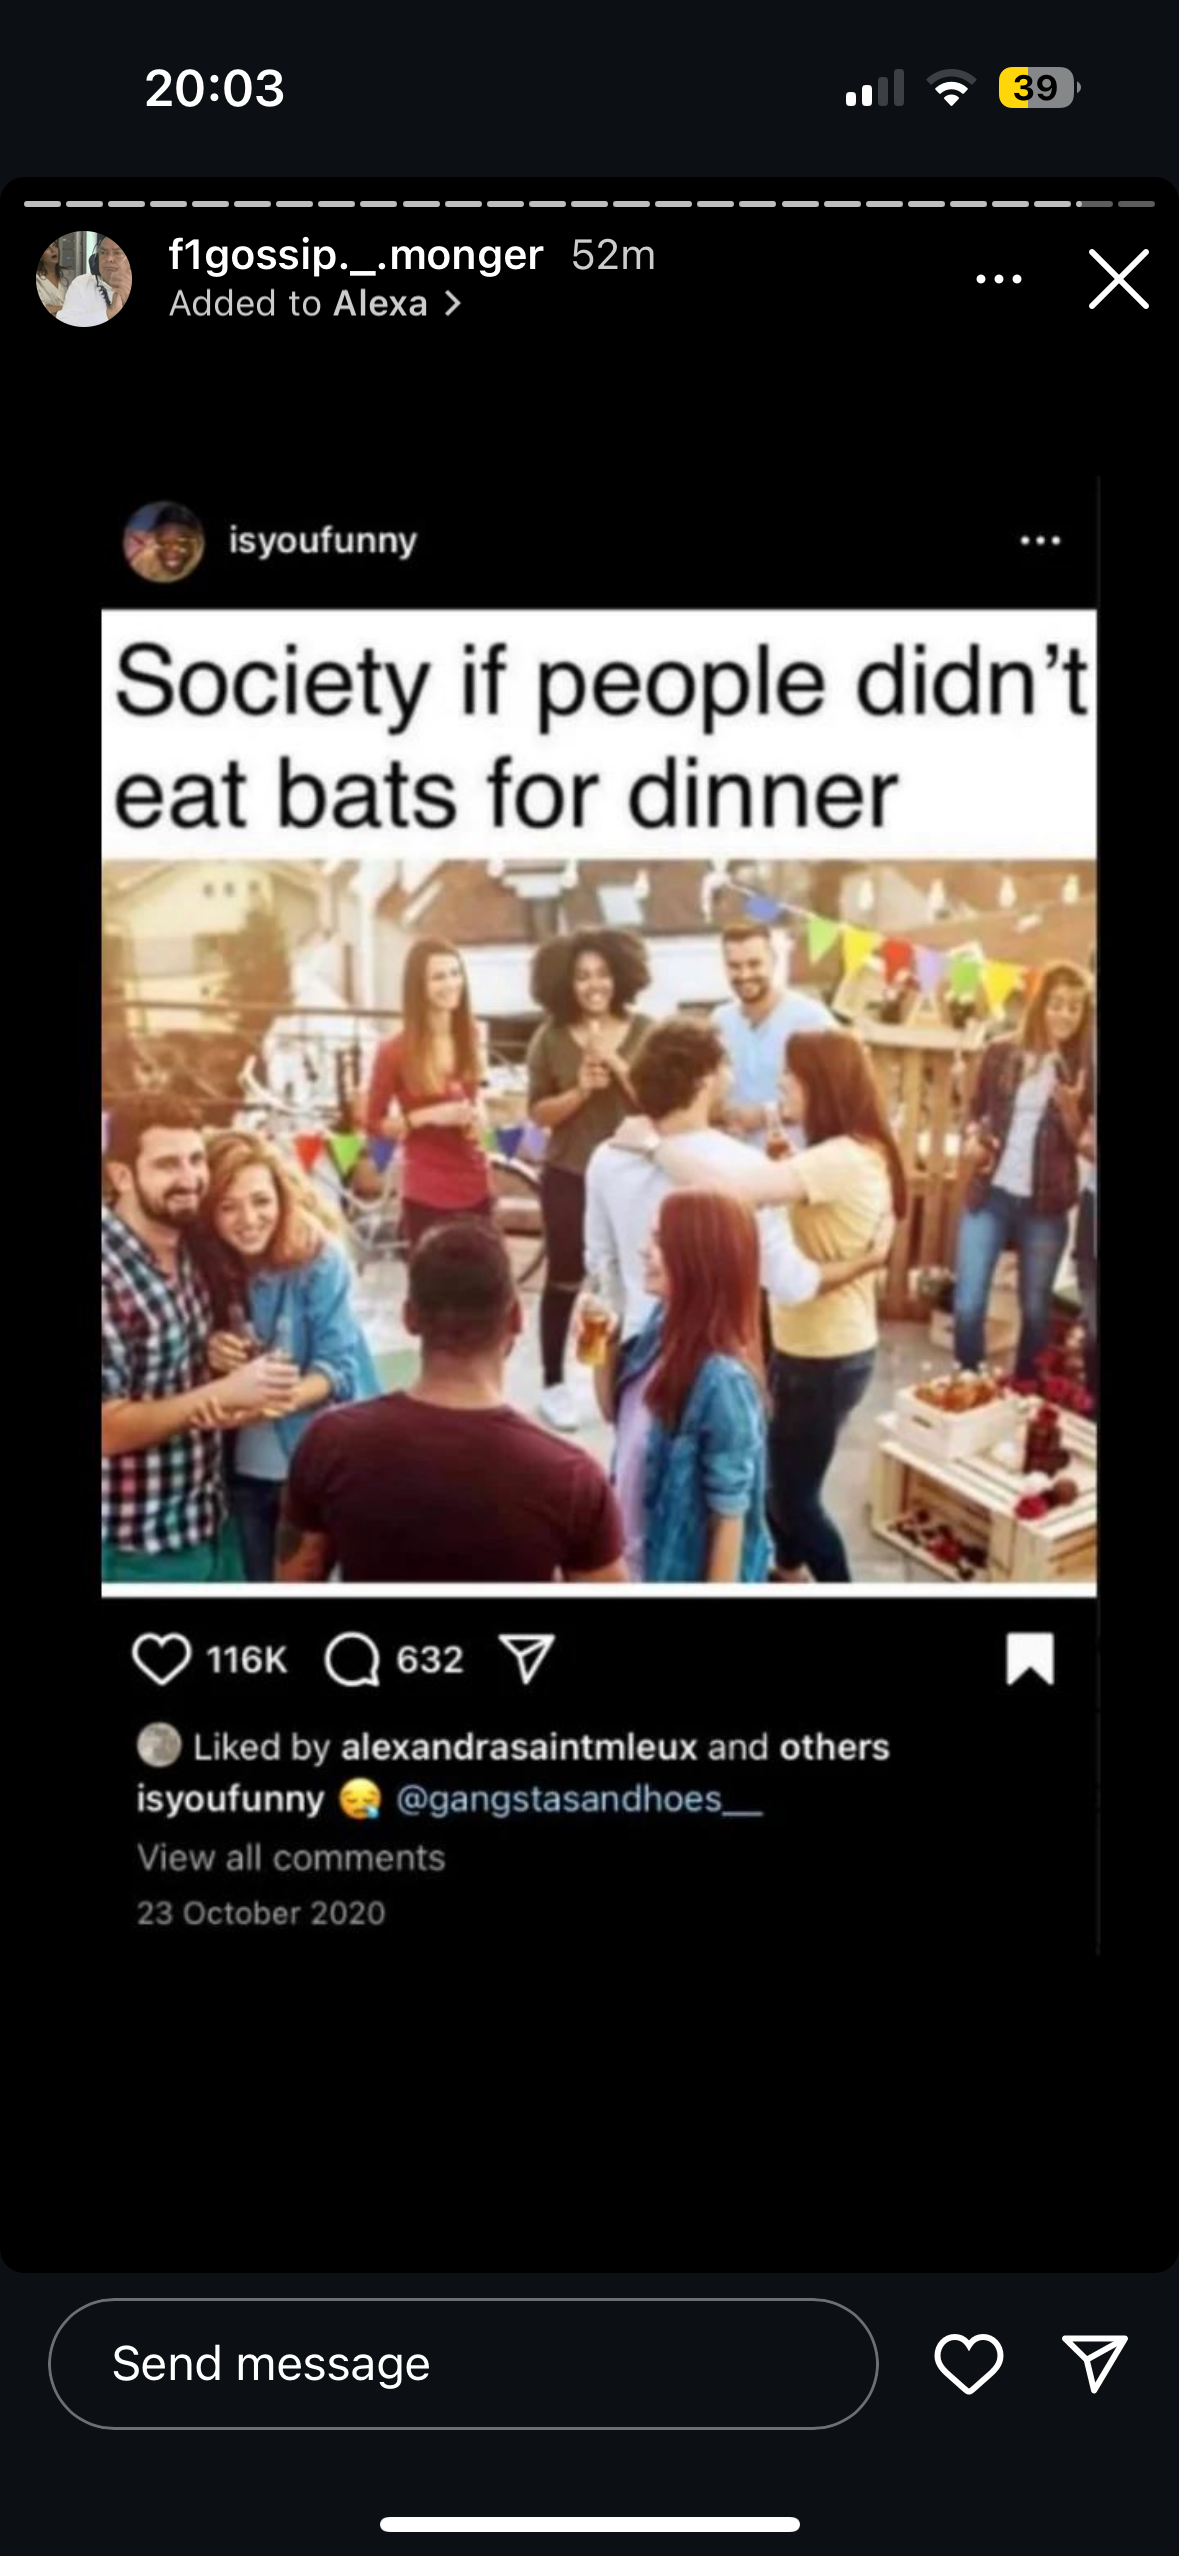Viewport: 1179px width, 2556px height.
Task: Tap the 116K like heart icon
Action: [x=161, y=1659]
